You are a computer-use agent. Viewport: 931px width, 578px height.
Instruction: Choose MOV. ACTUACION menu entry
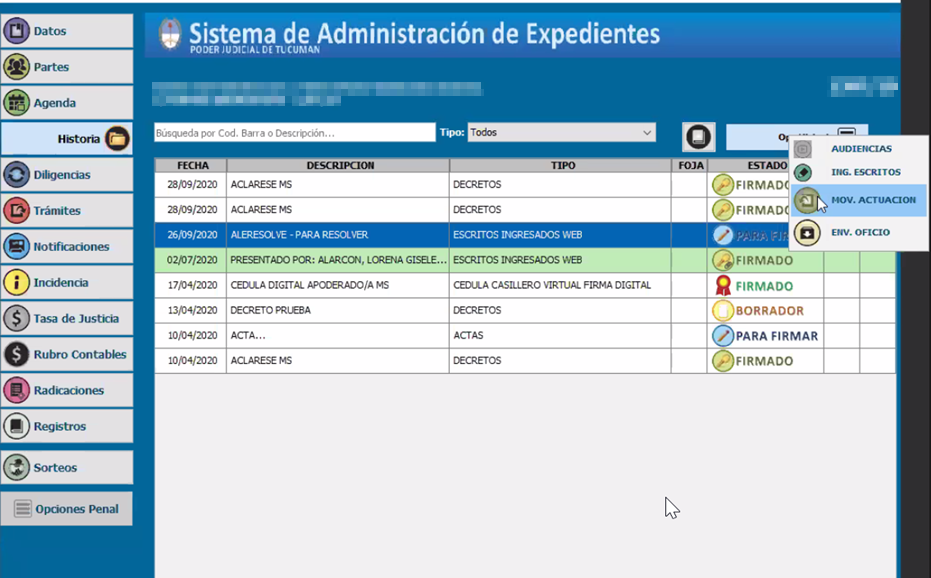[859, 200]
